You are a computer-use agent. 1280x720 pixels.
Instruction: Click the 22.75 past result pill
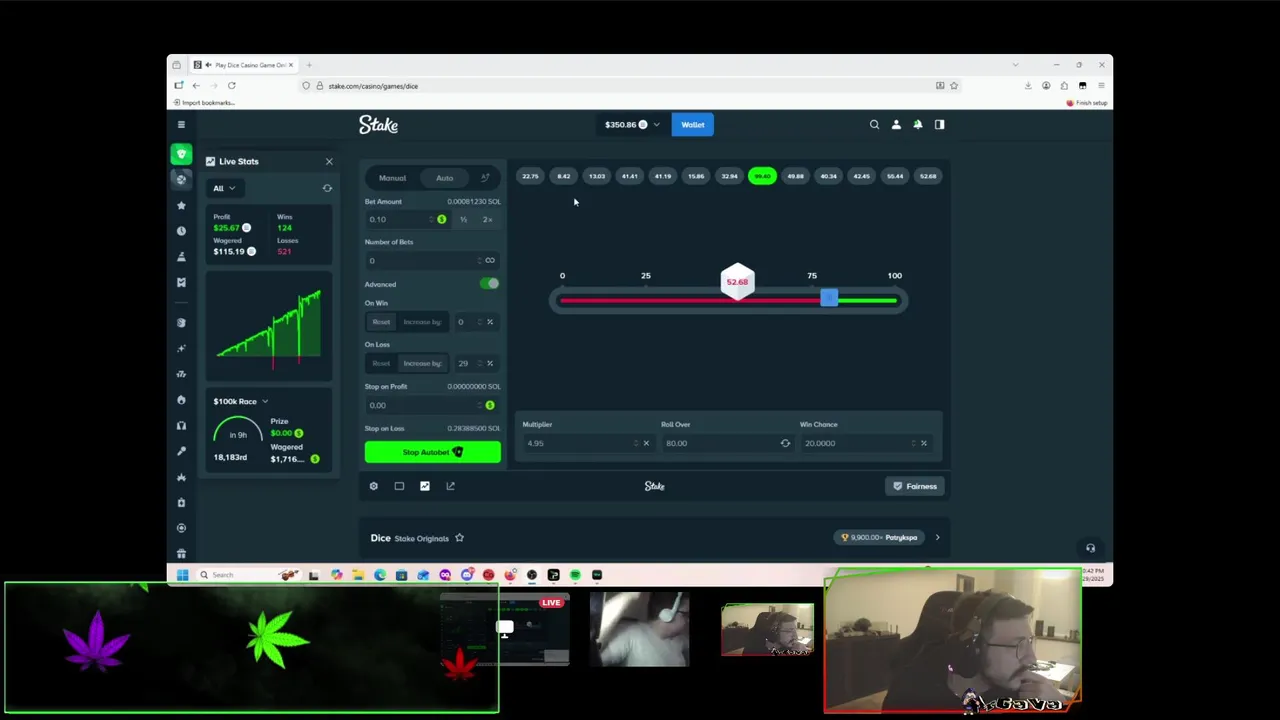[x=530, y=176]
